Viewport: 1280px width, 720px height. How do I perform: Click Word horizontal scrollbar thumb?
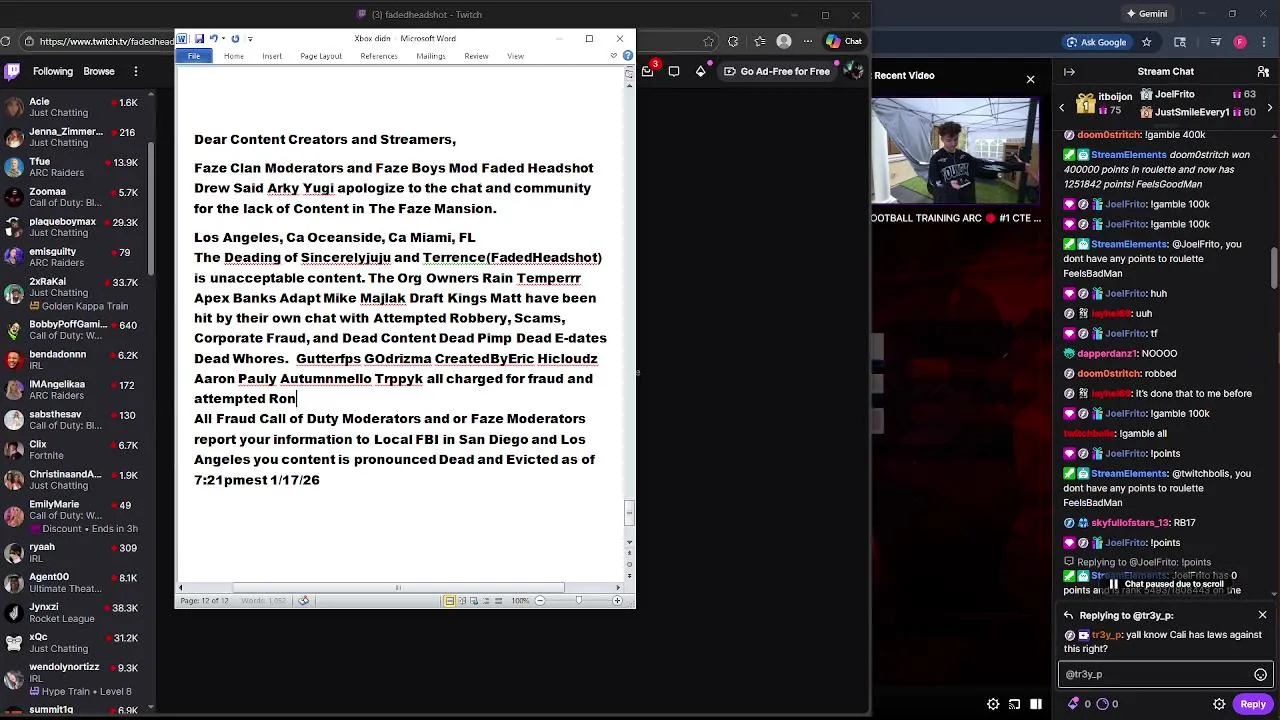click(x=398, y=588)
